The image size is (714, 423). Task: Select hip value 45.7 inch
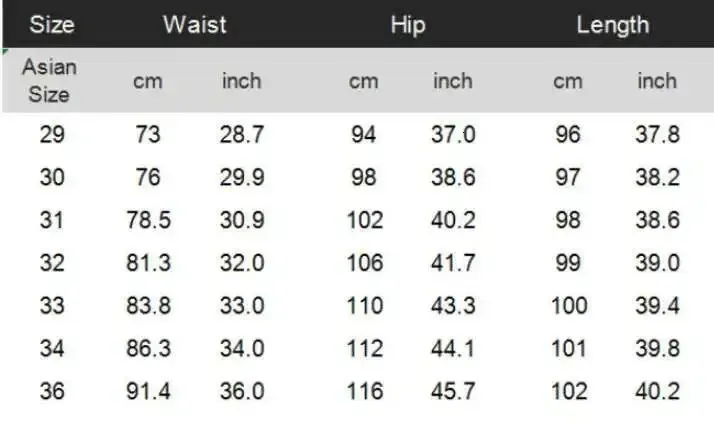[452, 391]
